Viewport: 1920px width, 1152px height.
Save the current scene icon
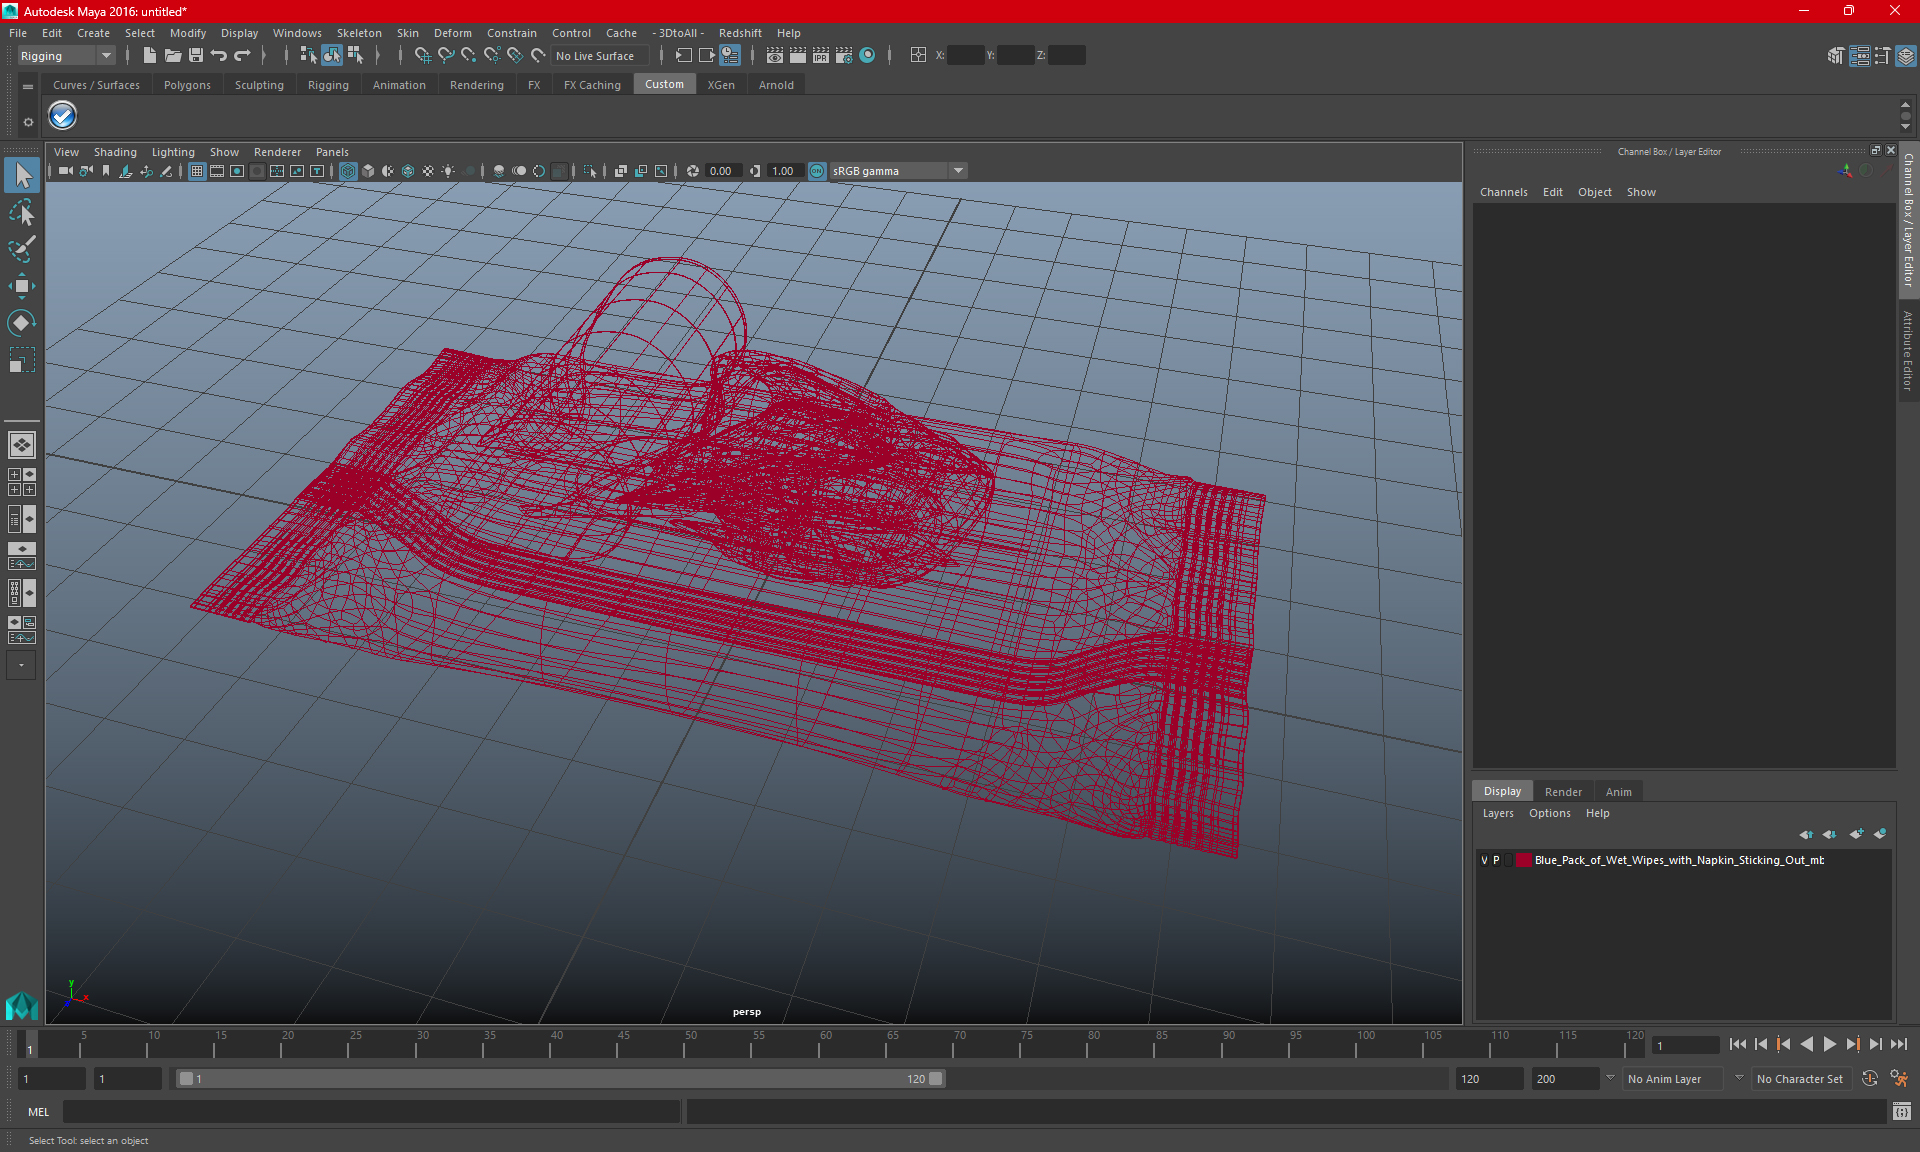[196, 56]
